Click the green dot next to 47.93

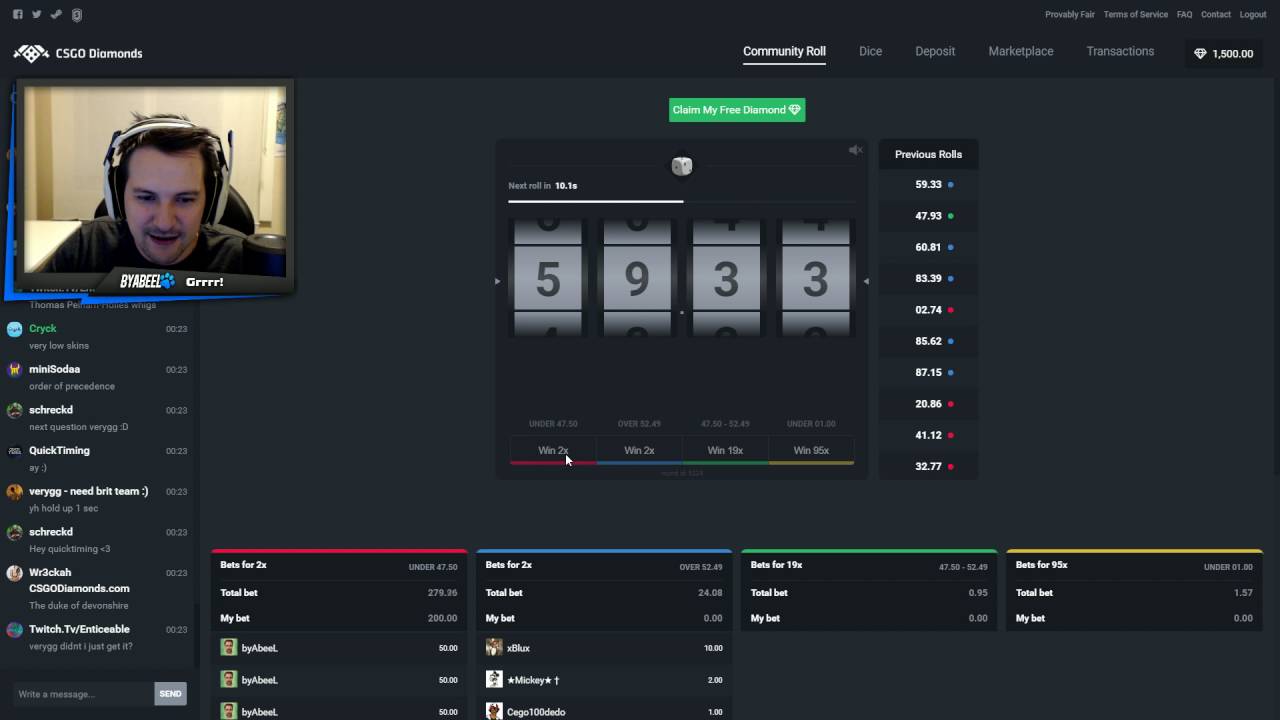(x=950, y=216)
